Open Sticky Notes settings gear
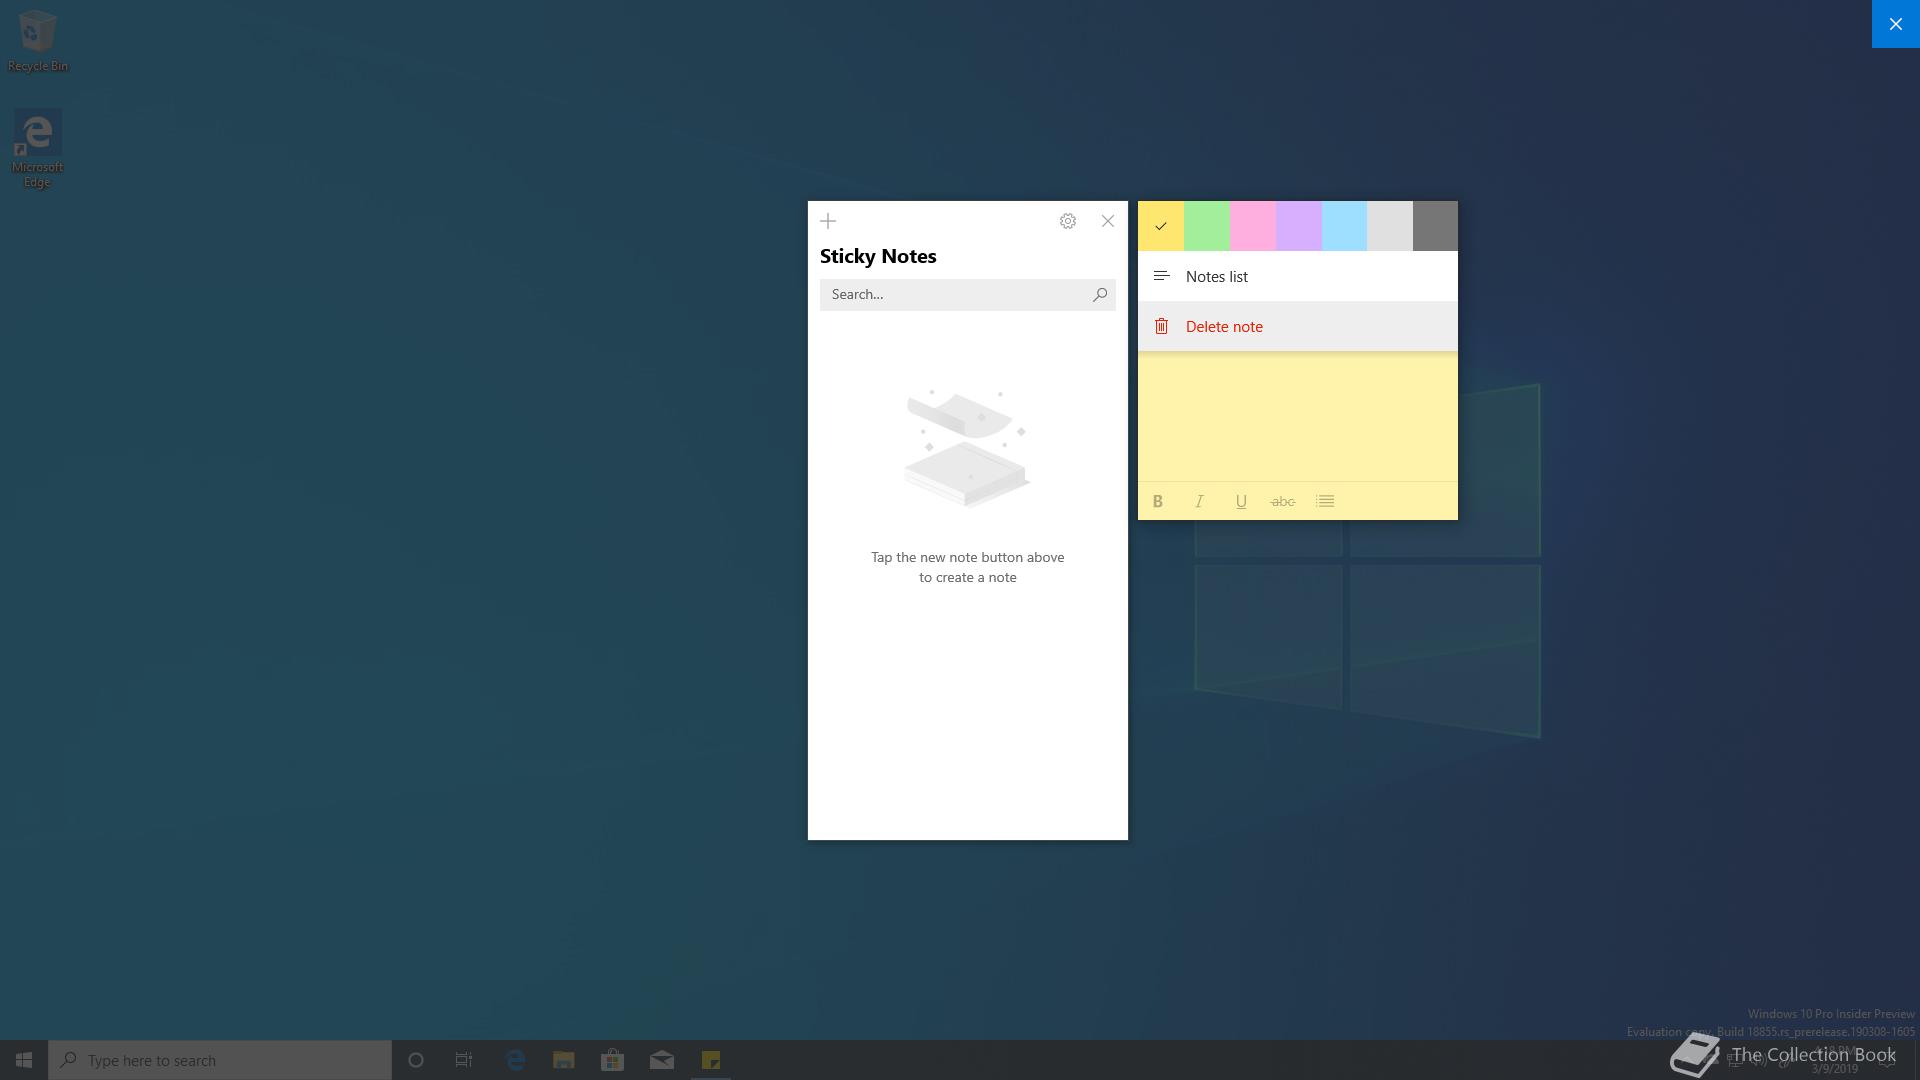1920x1080 pixels. coord(1068,221)
